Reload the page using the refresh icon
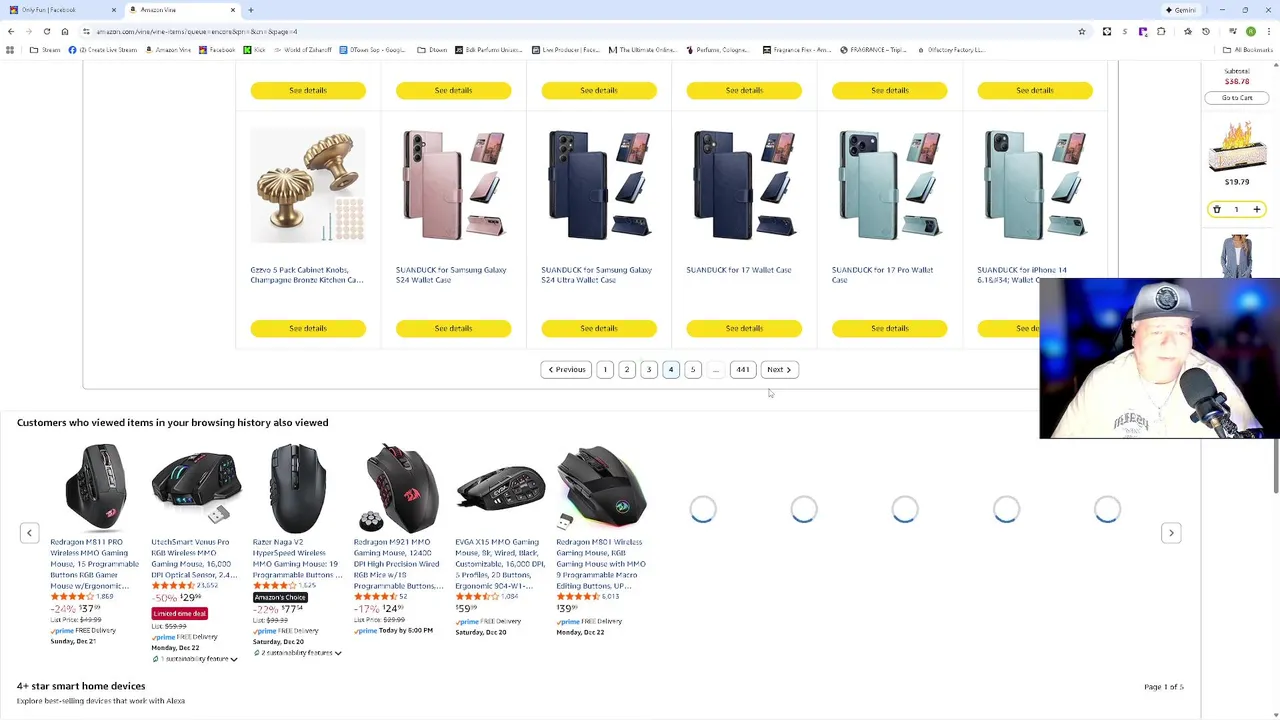The height and width of the screenshot is (720, 1280). click(46, 31)
